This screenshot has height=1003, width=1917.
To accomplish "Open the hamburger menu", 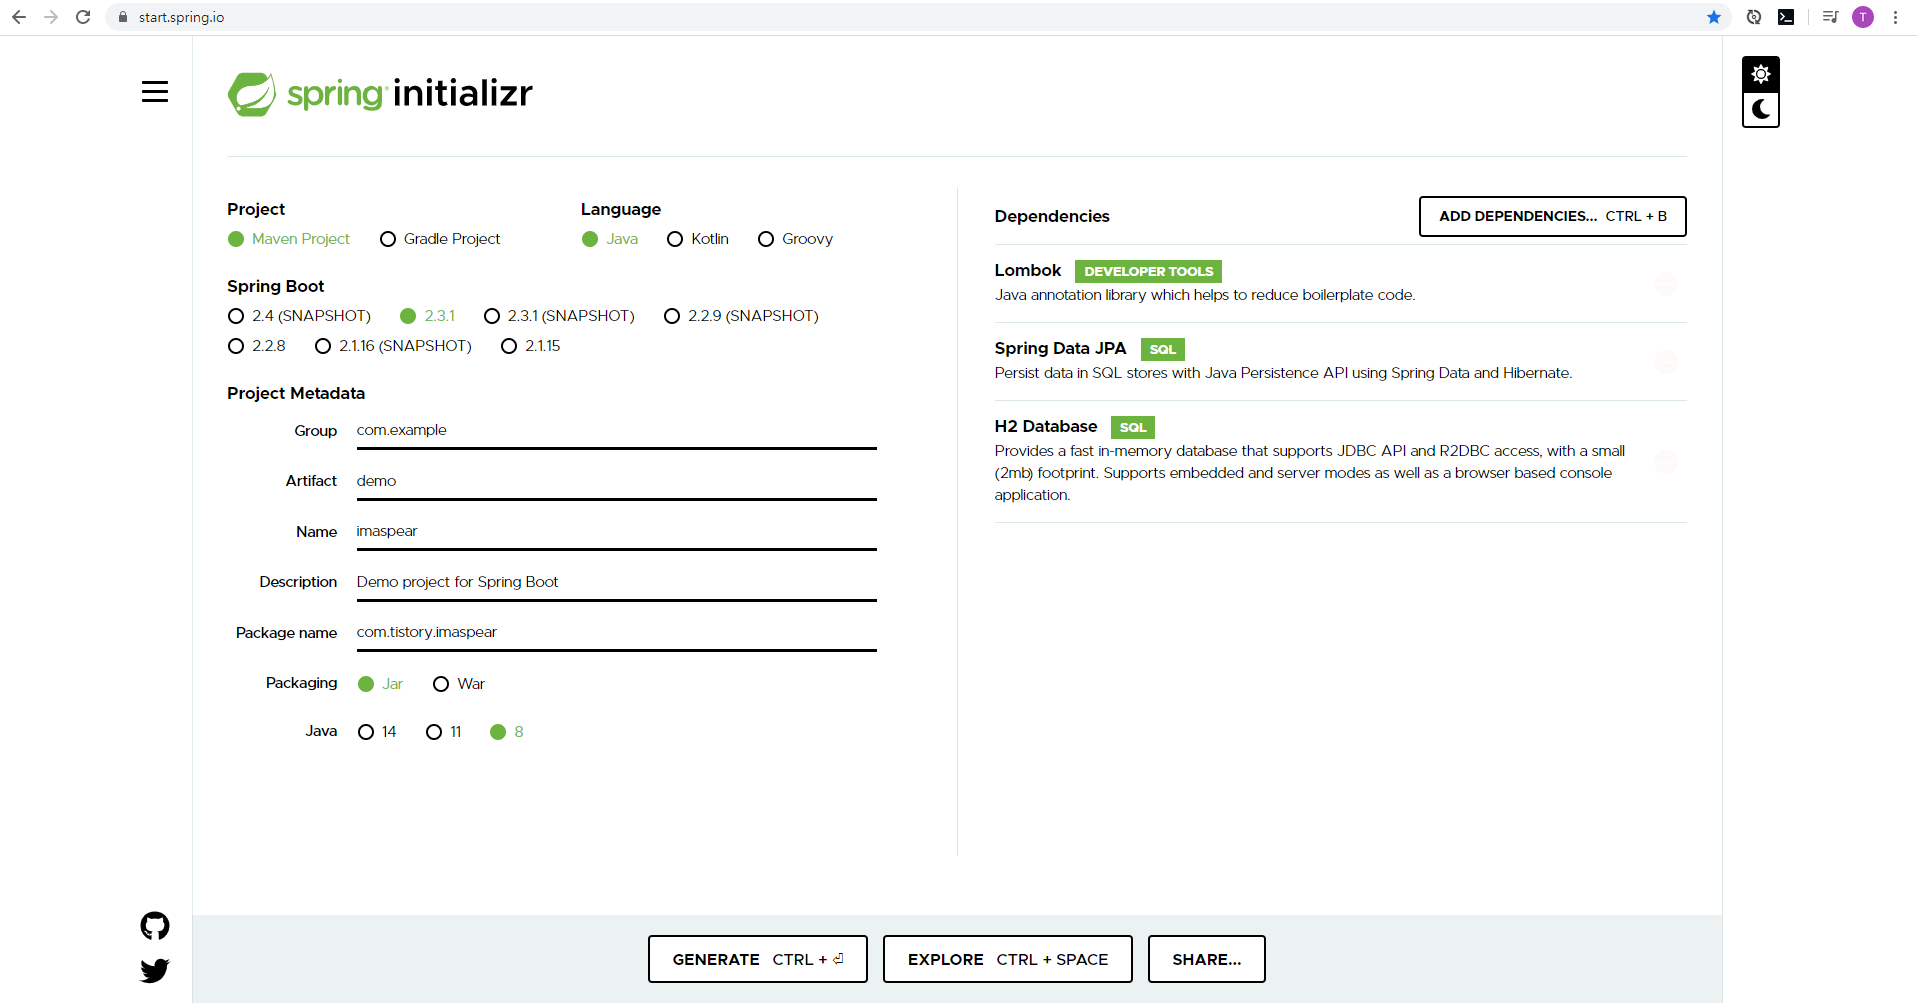I will (x=155, y=92).
